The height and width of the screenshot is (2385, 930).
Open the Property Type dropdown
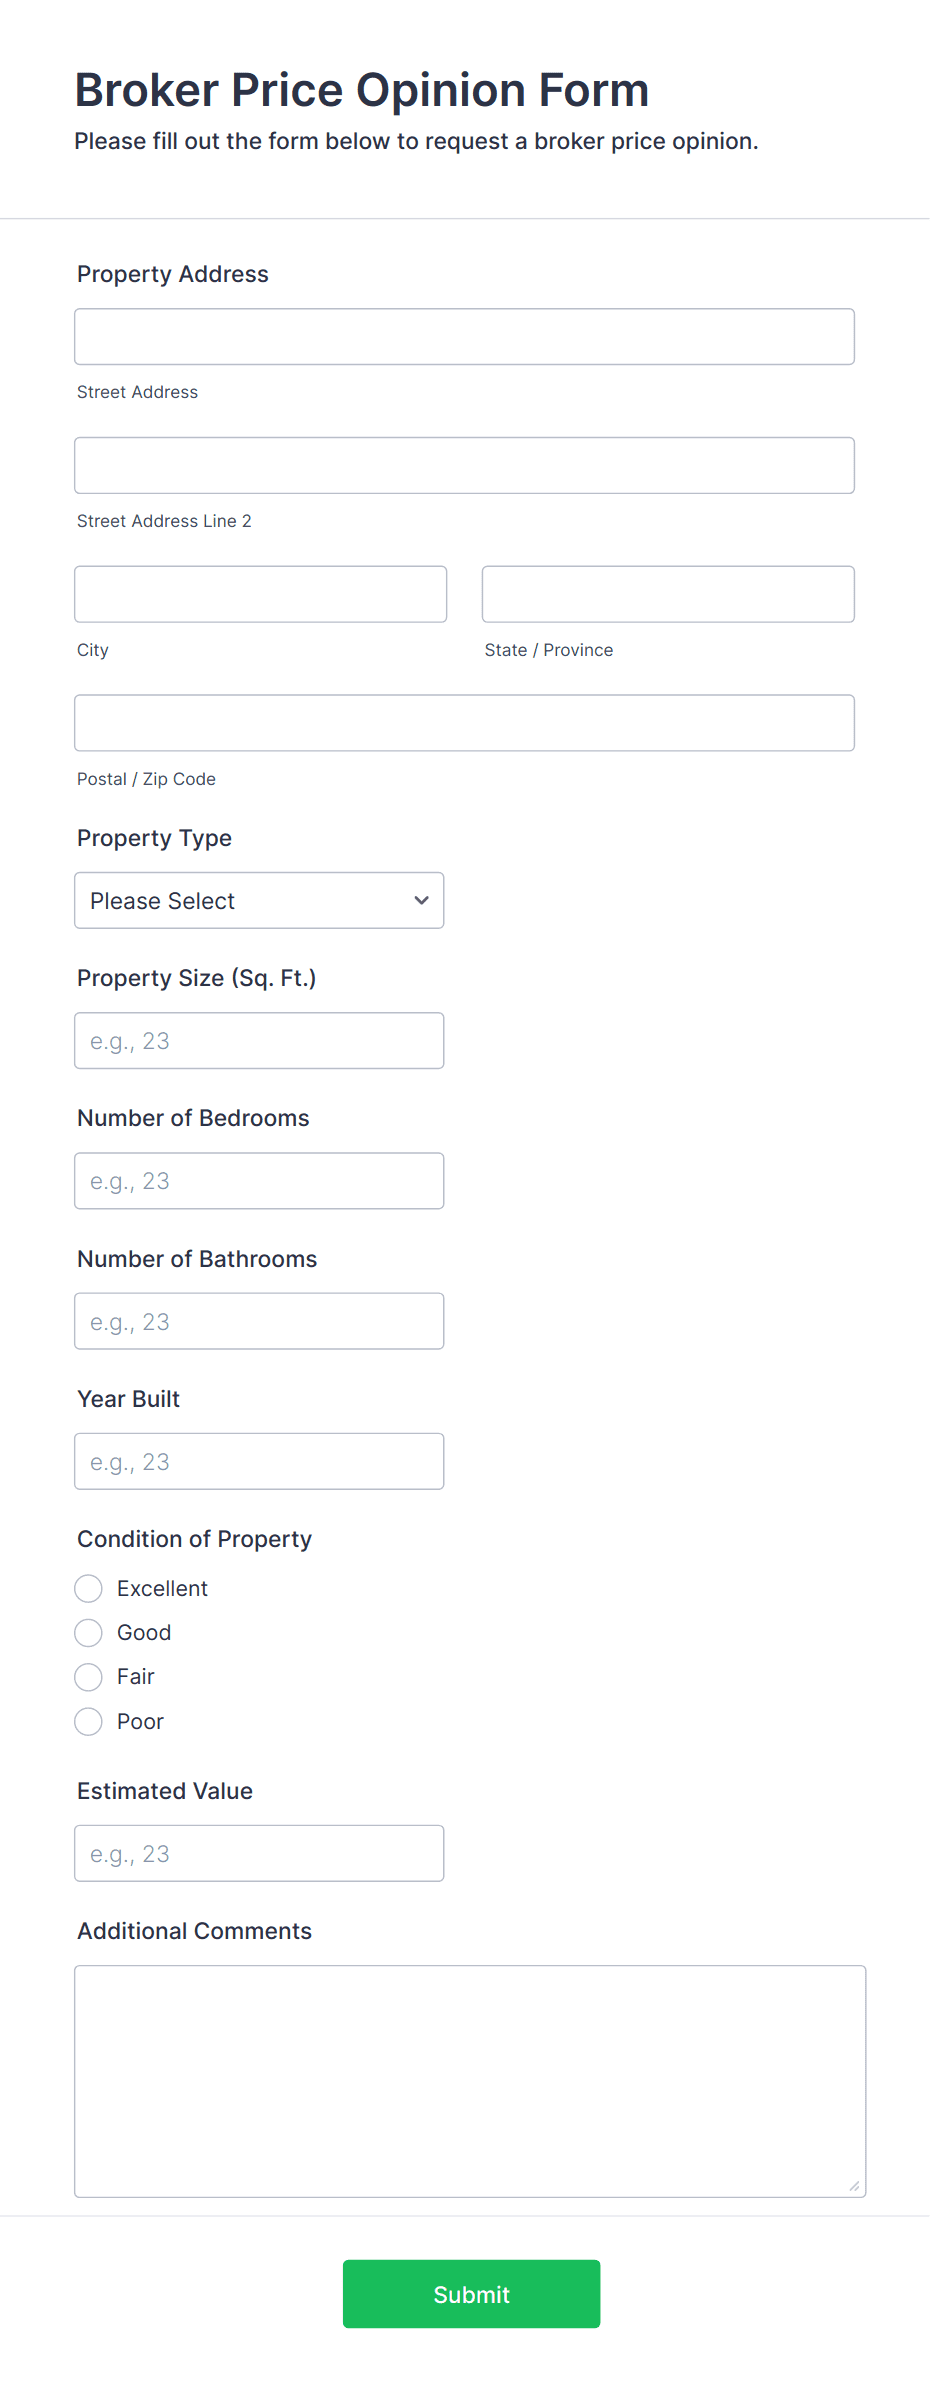[259, 900]
